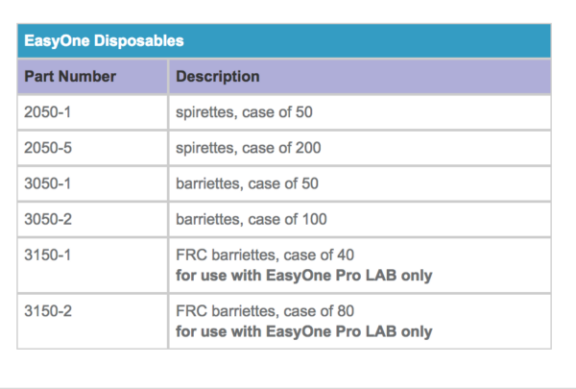The image size is (576, 389).
Task: Click part number 3050-1
Action: [x=47, y=183]
